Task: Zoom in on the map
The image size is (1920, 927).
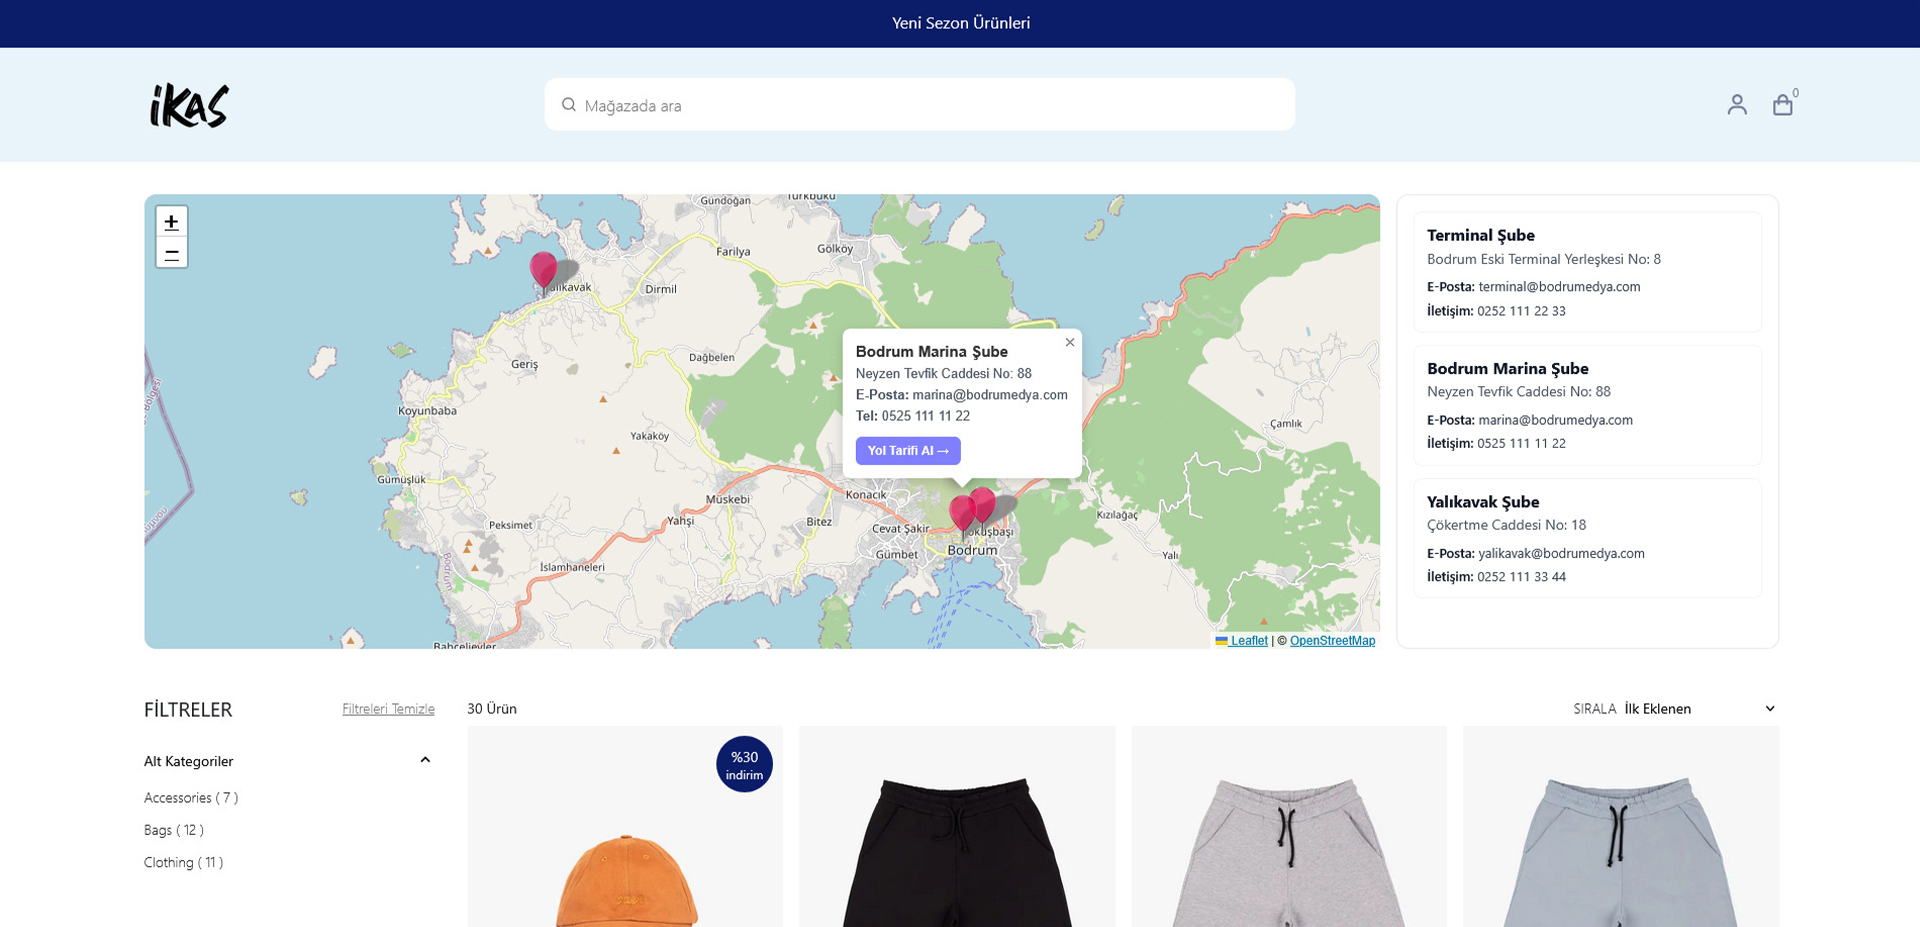Action: 172,222
